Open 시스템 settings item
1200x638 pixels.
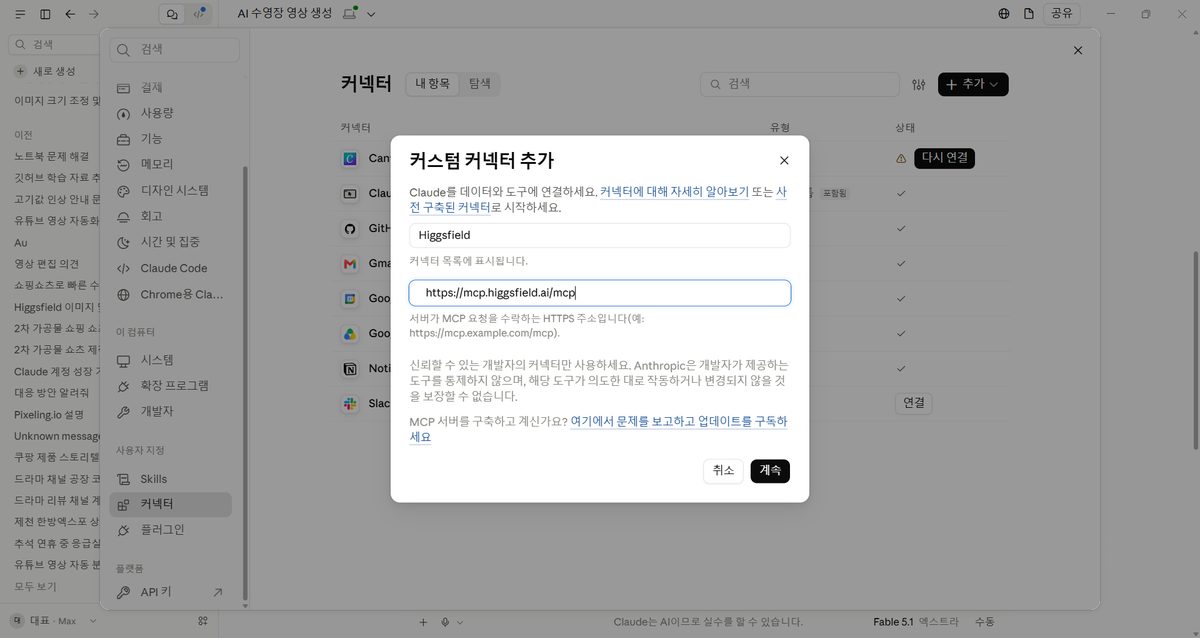tap(170, 360)
